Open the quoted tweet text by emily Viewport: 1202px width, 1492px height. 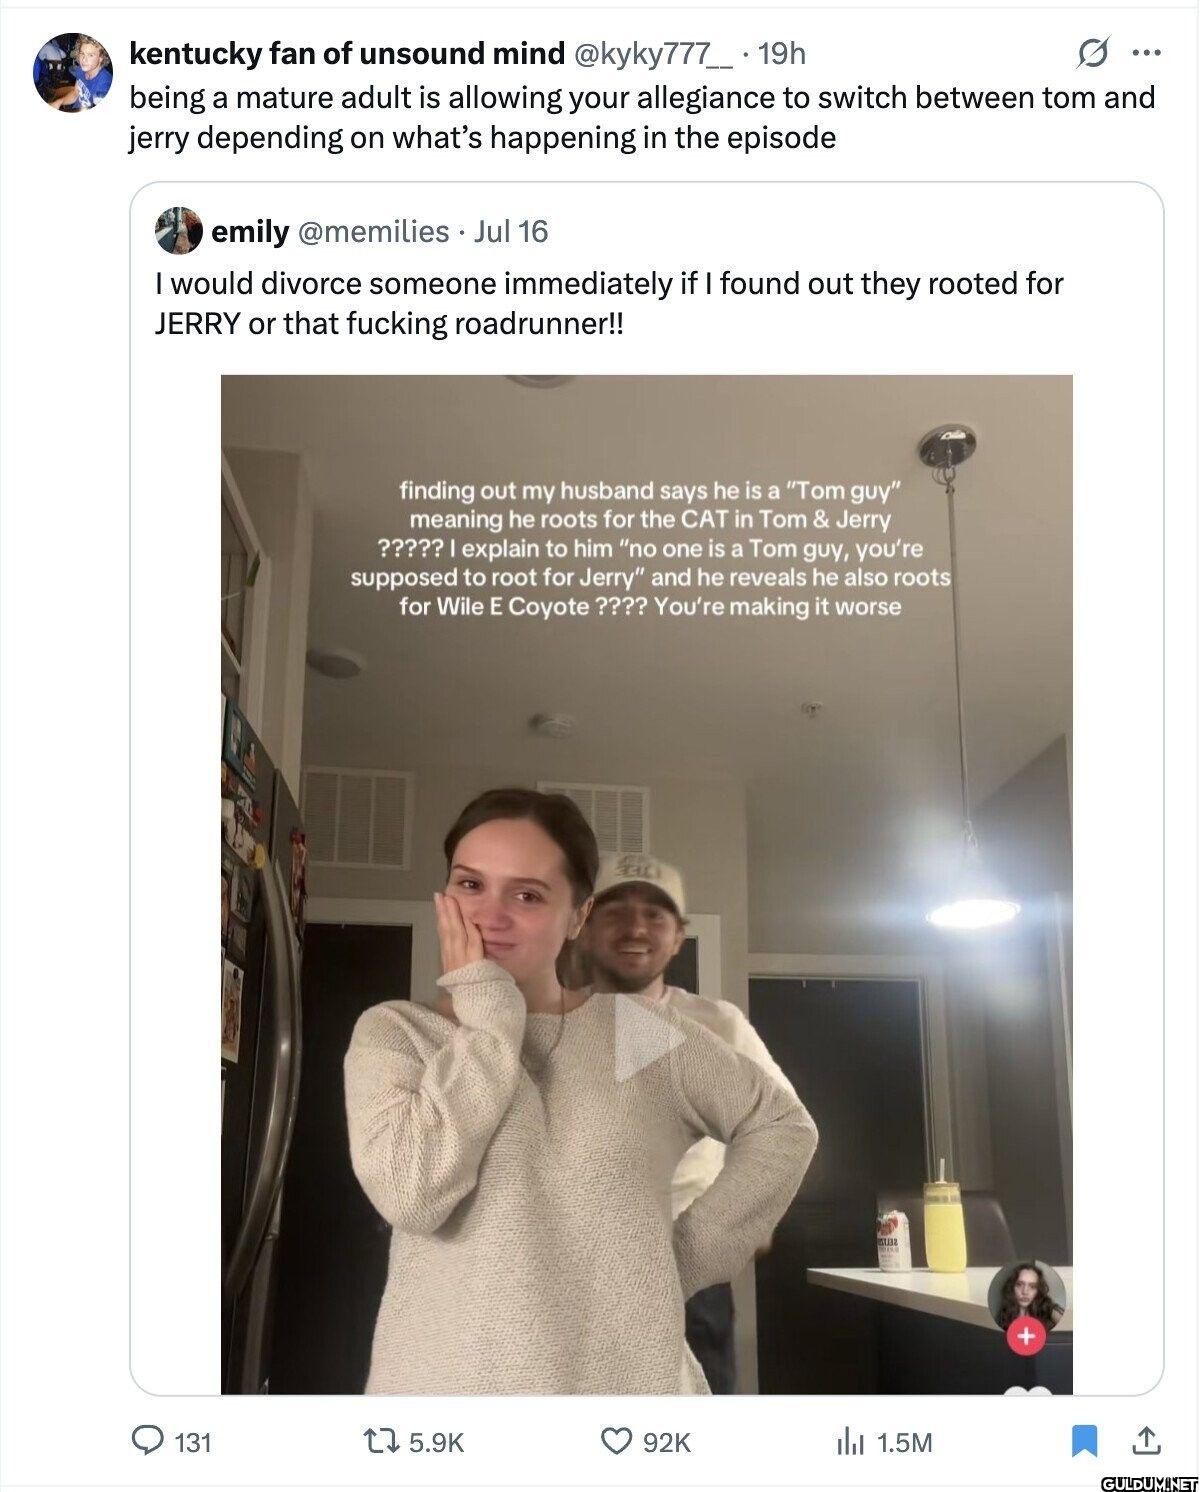[x=609, y=304]
